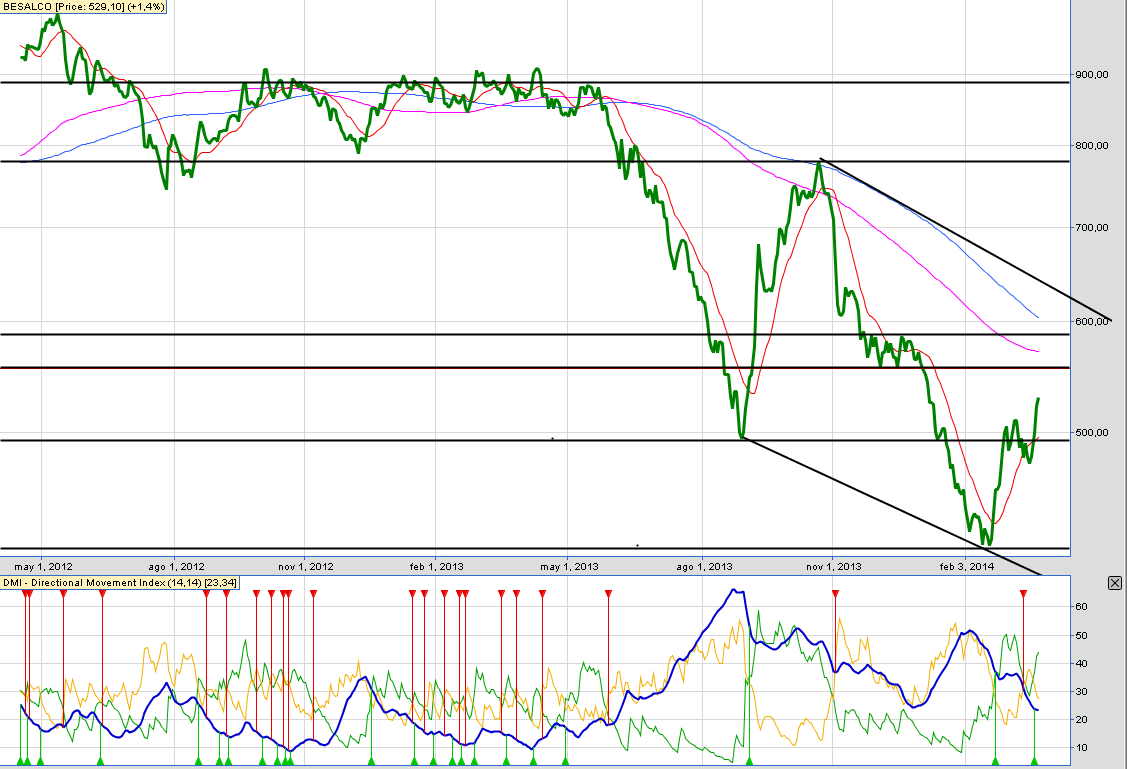
Task: Select the BESALCO price title label
Action: [x=83, y=6]
